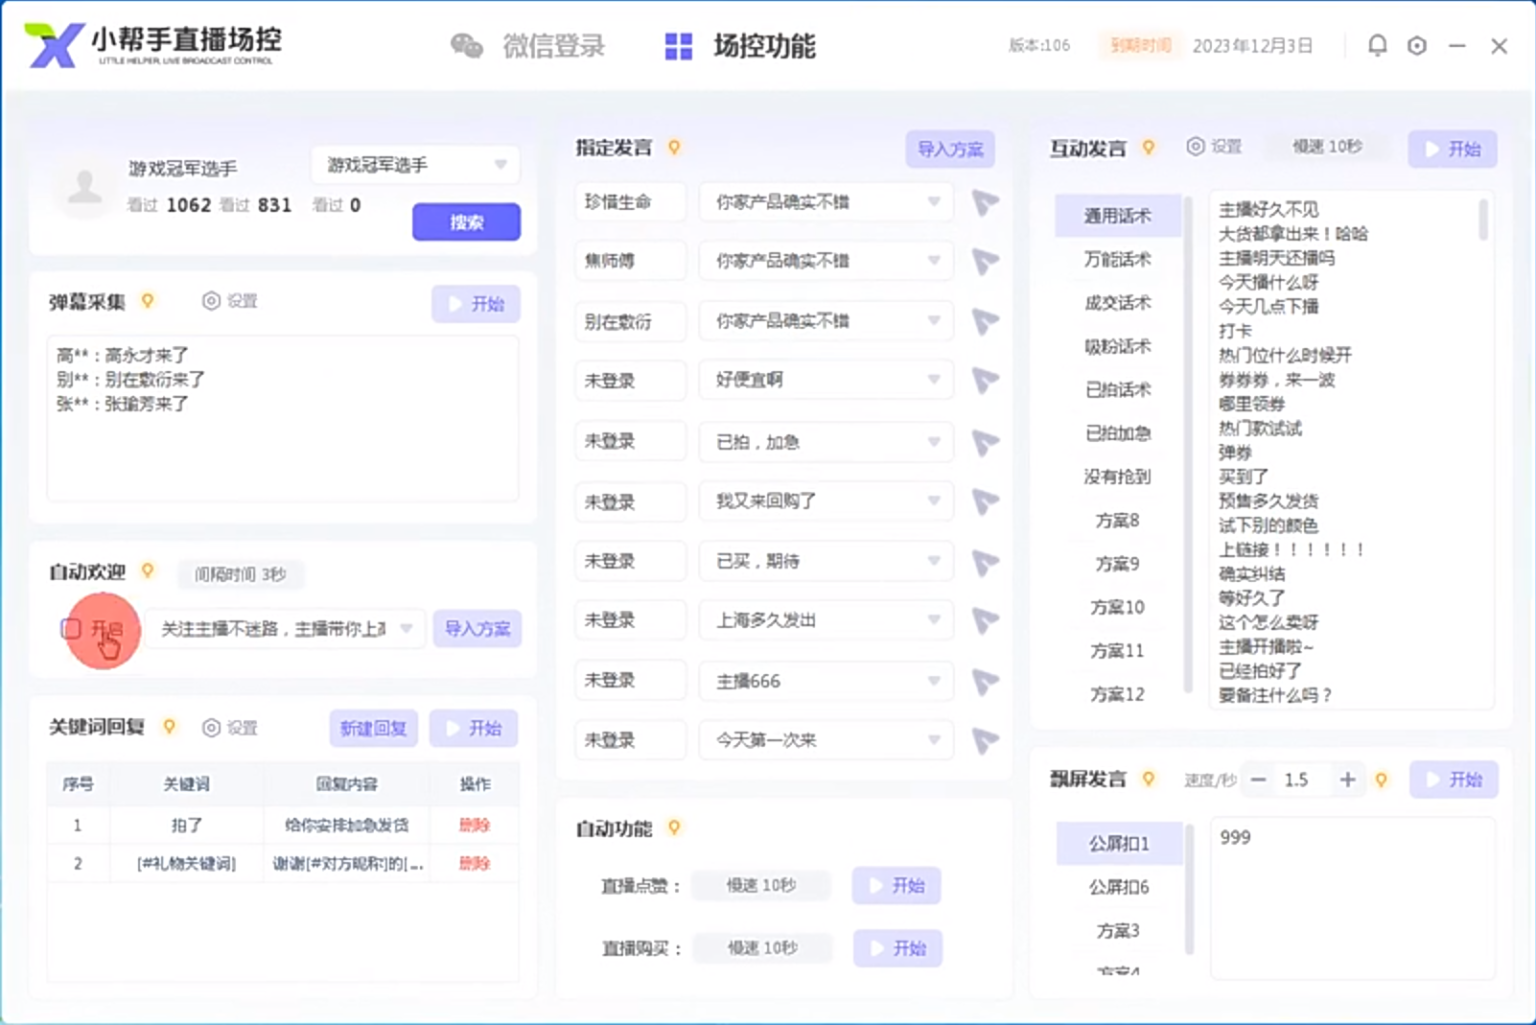Click the hint bulb beside 指定发言
This screenshot has width=1536, height=1025.
click(674, 147)
